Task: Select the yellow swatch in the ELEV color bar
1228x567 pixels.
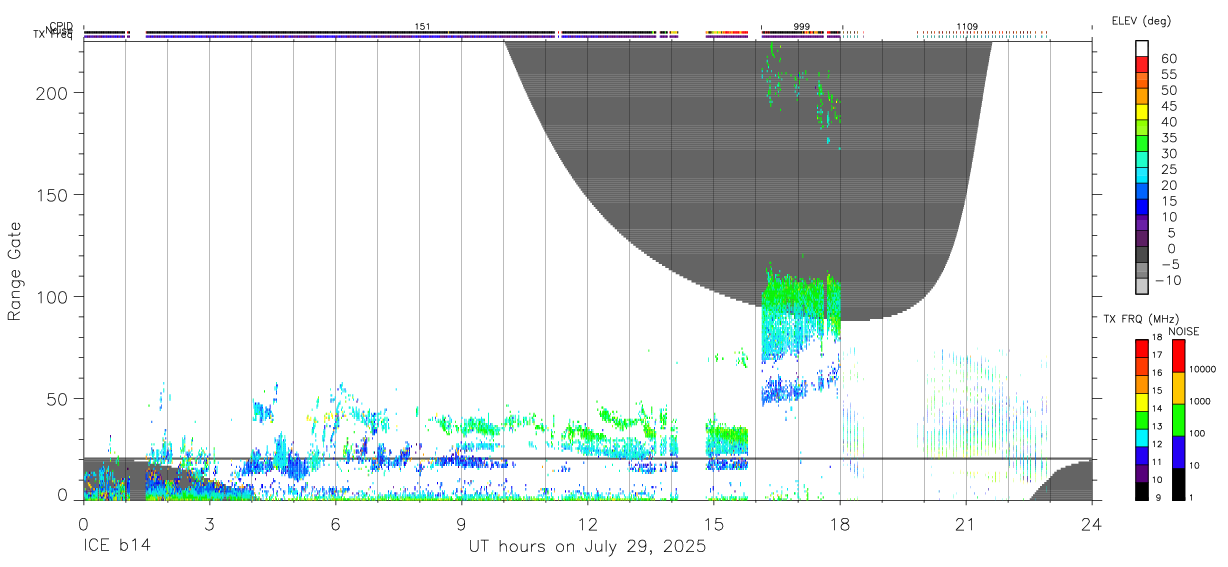Action: (1142, 110)
